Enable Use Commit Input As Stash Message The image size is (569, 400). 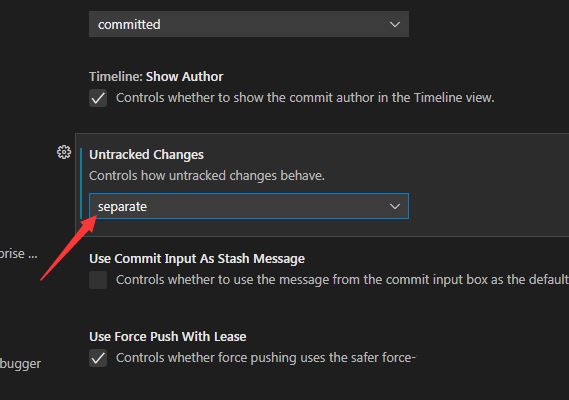98,280
